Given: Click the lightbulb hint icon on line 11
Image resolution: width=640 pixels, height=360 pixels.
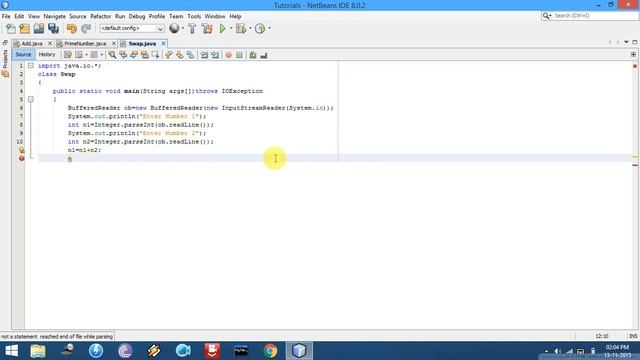Looking at the screenshot, I should coord(21,150).
